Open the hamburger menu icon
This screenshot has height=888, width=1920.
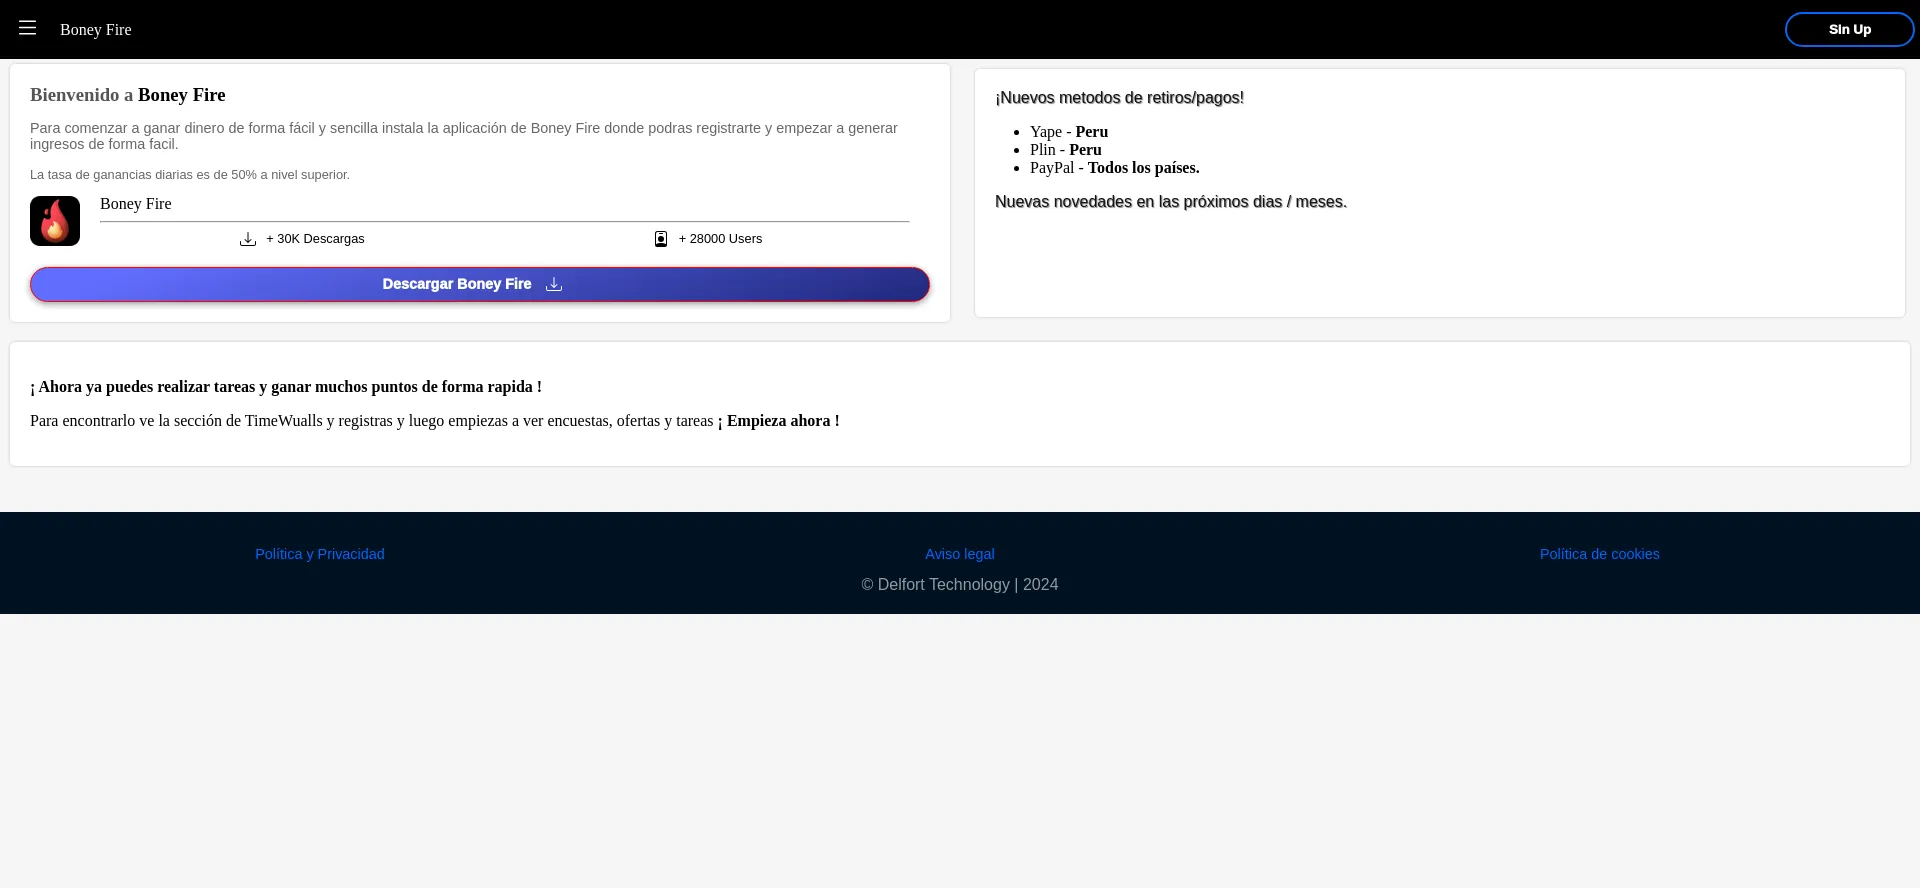28,28
